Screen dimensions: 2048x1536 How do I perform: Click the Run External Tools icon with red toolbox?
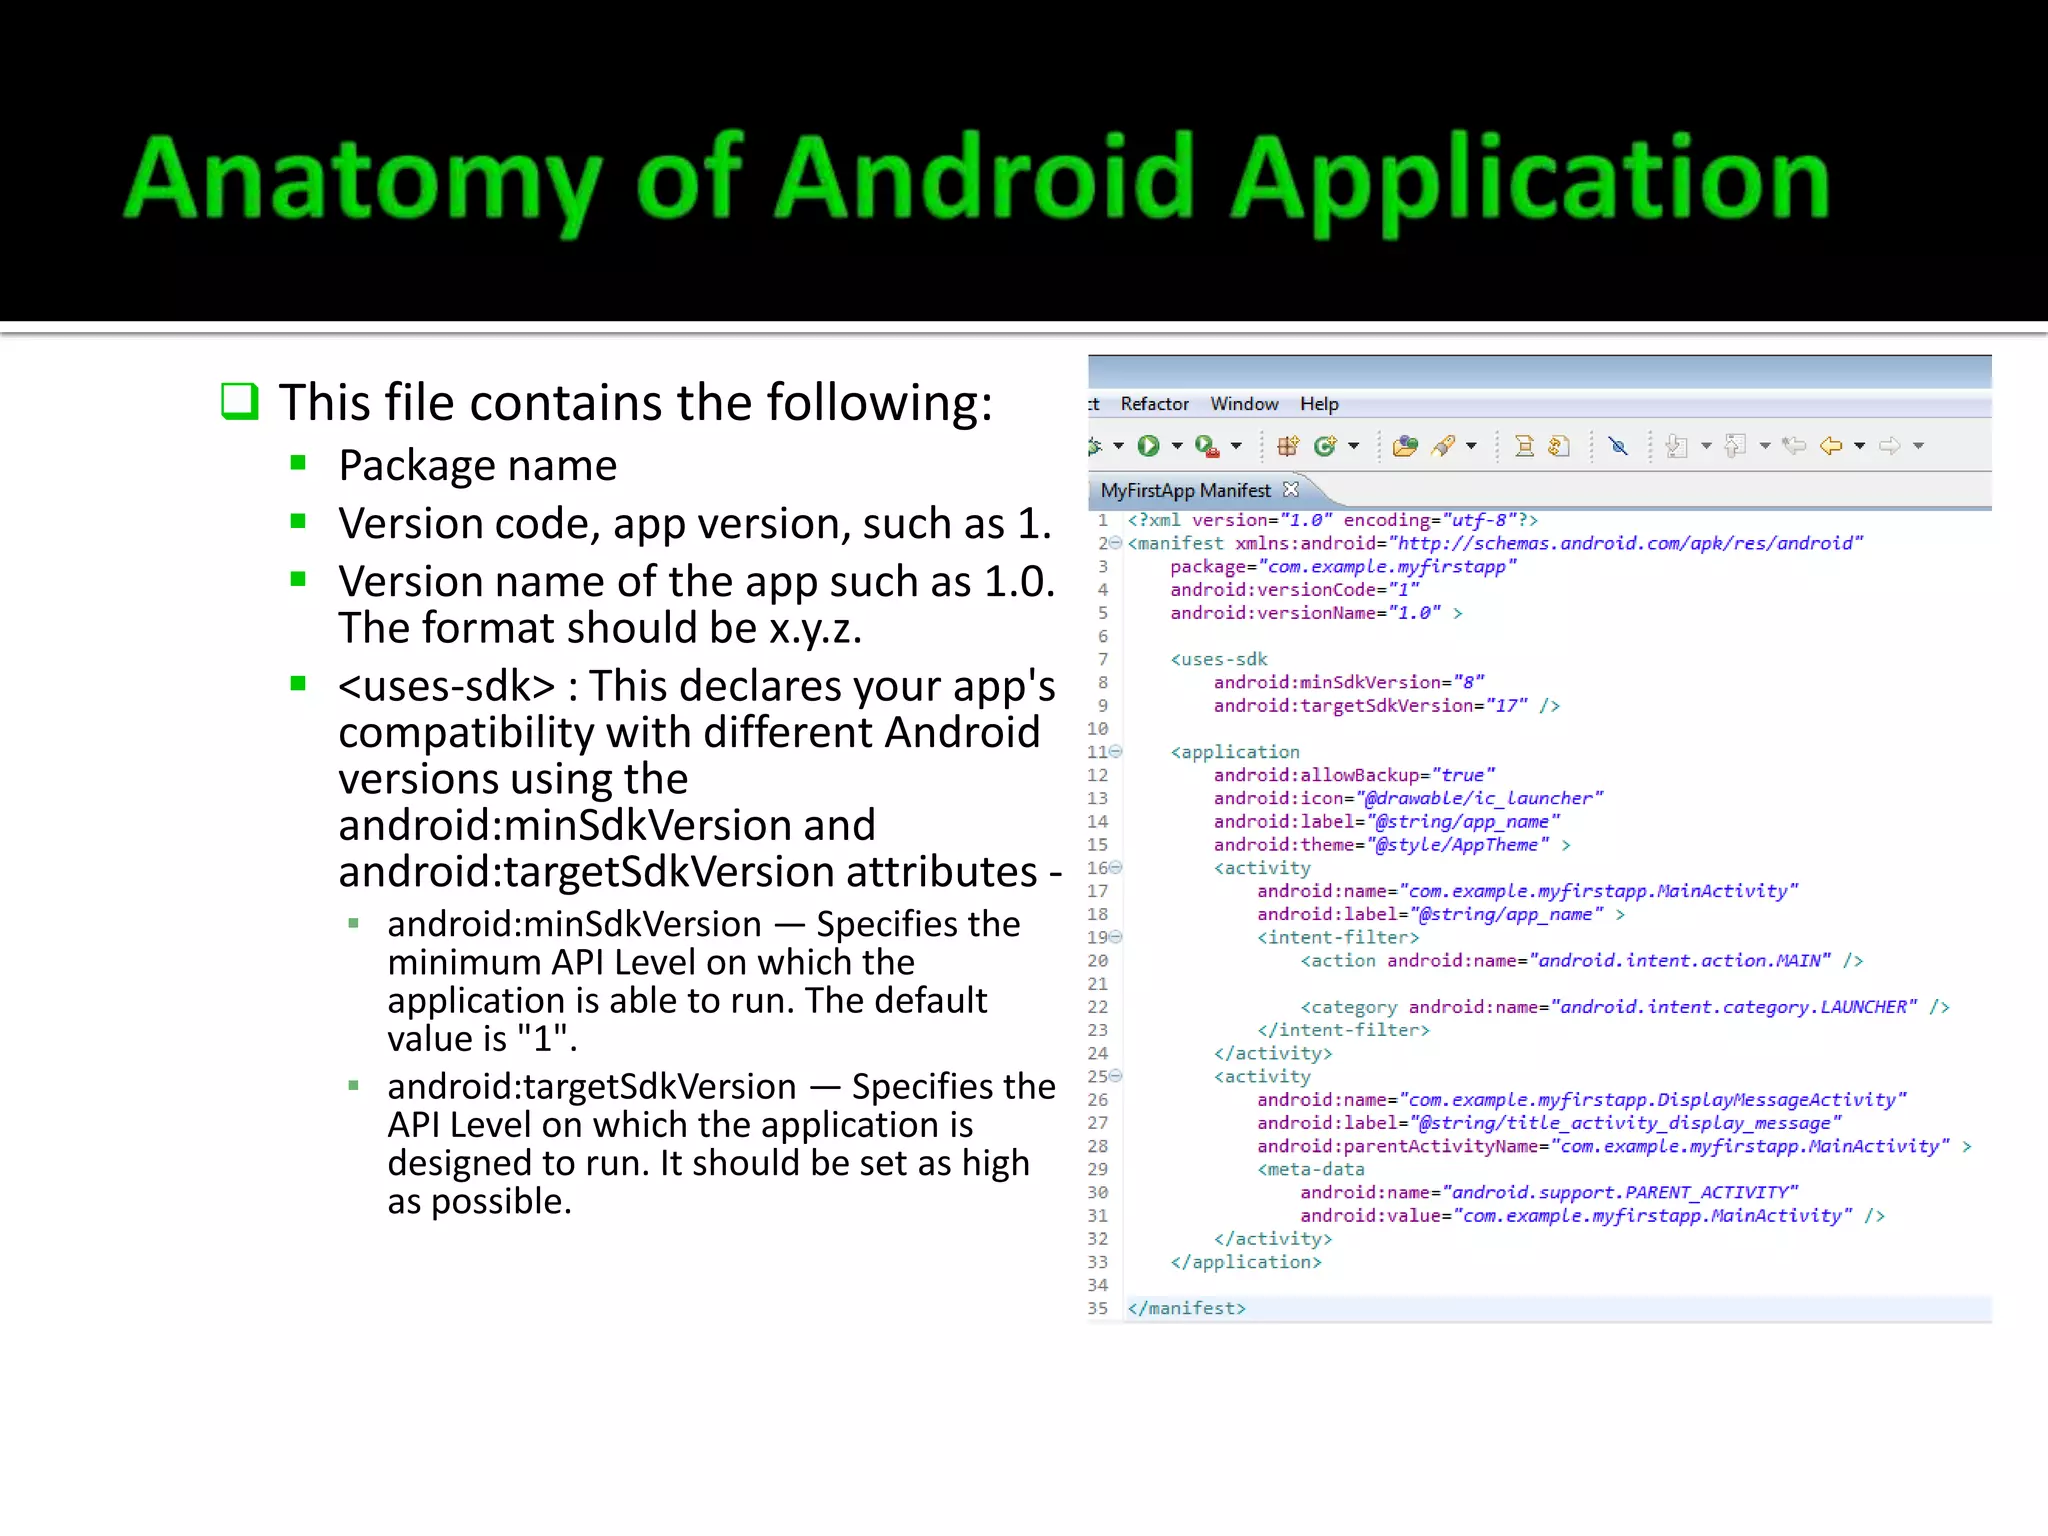1207,446
